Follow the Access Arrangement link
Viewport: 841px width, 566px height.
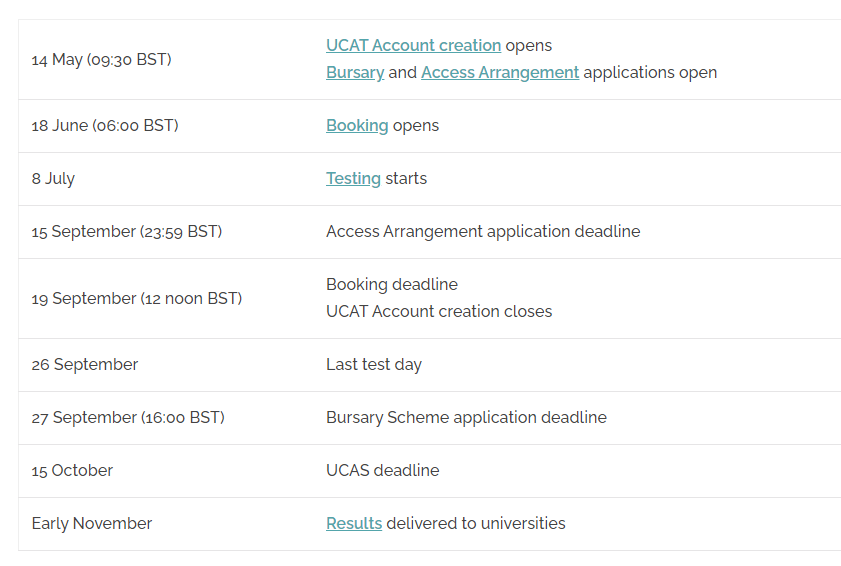[500, 72]
